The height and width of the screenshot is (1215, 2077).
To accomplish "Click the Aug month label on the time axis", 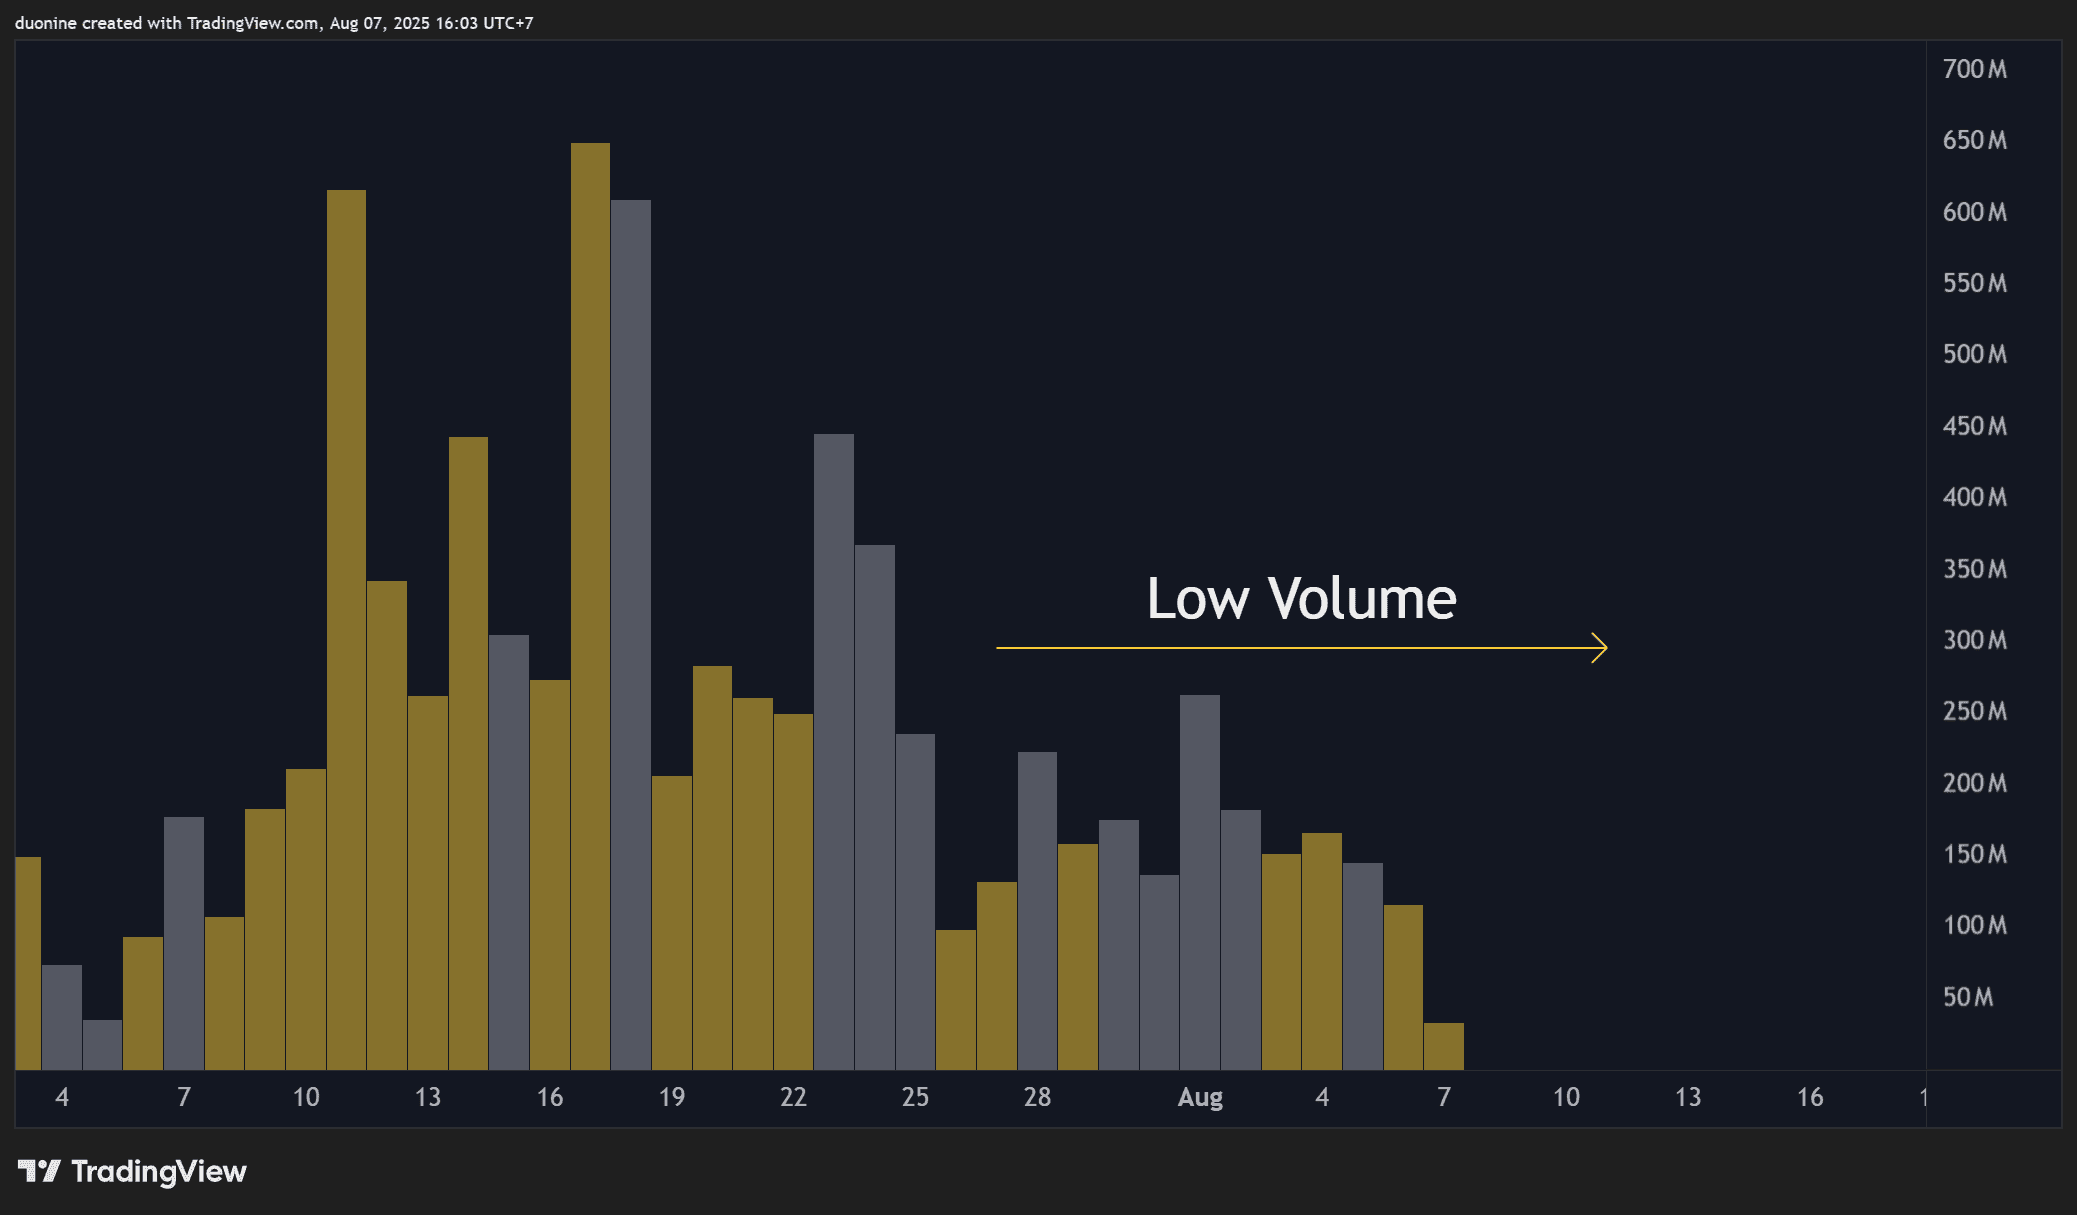I will pyautogui.click(x=1200, y=1097).
